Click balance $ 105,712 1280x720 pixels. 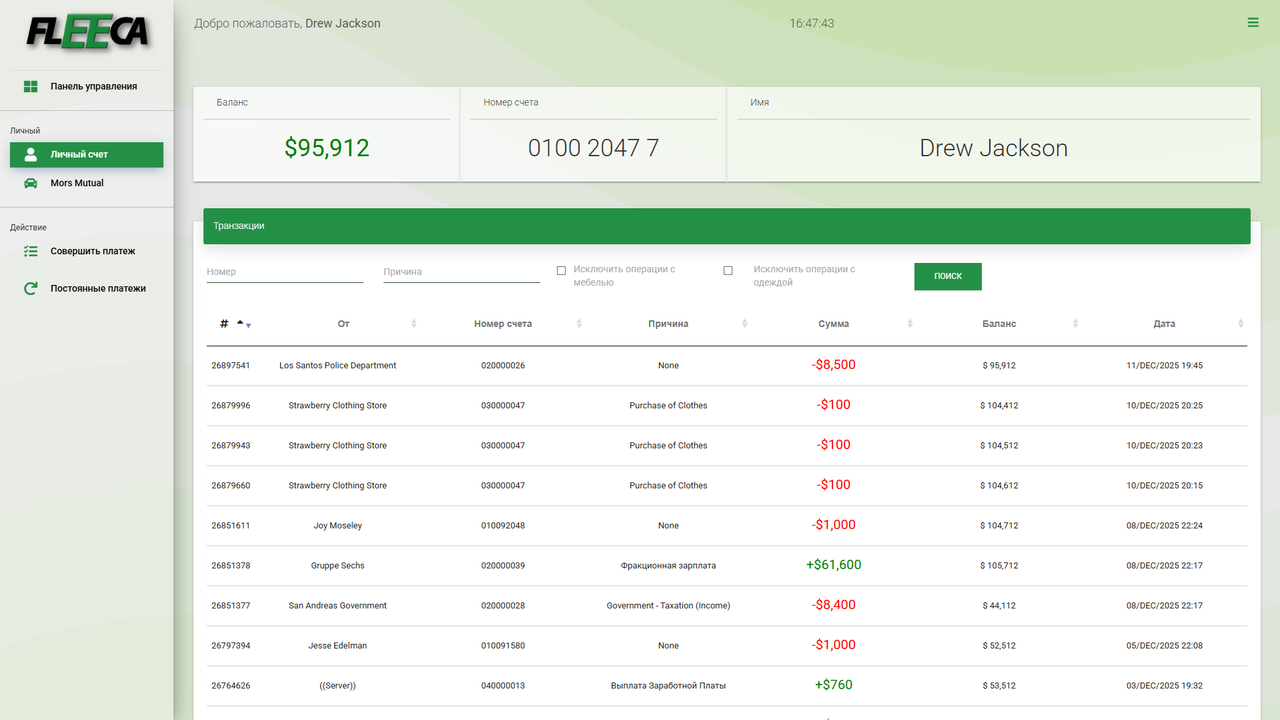click(999, 566)
